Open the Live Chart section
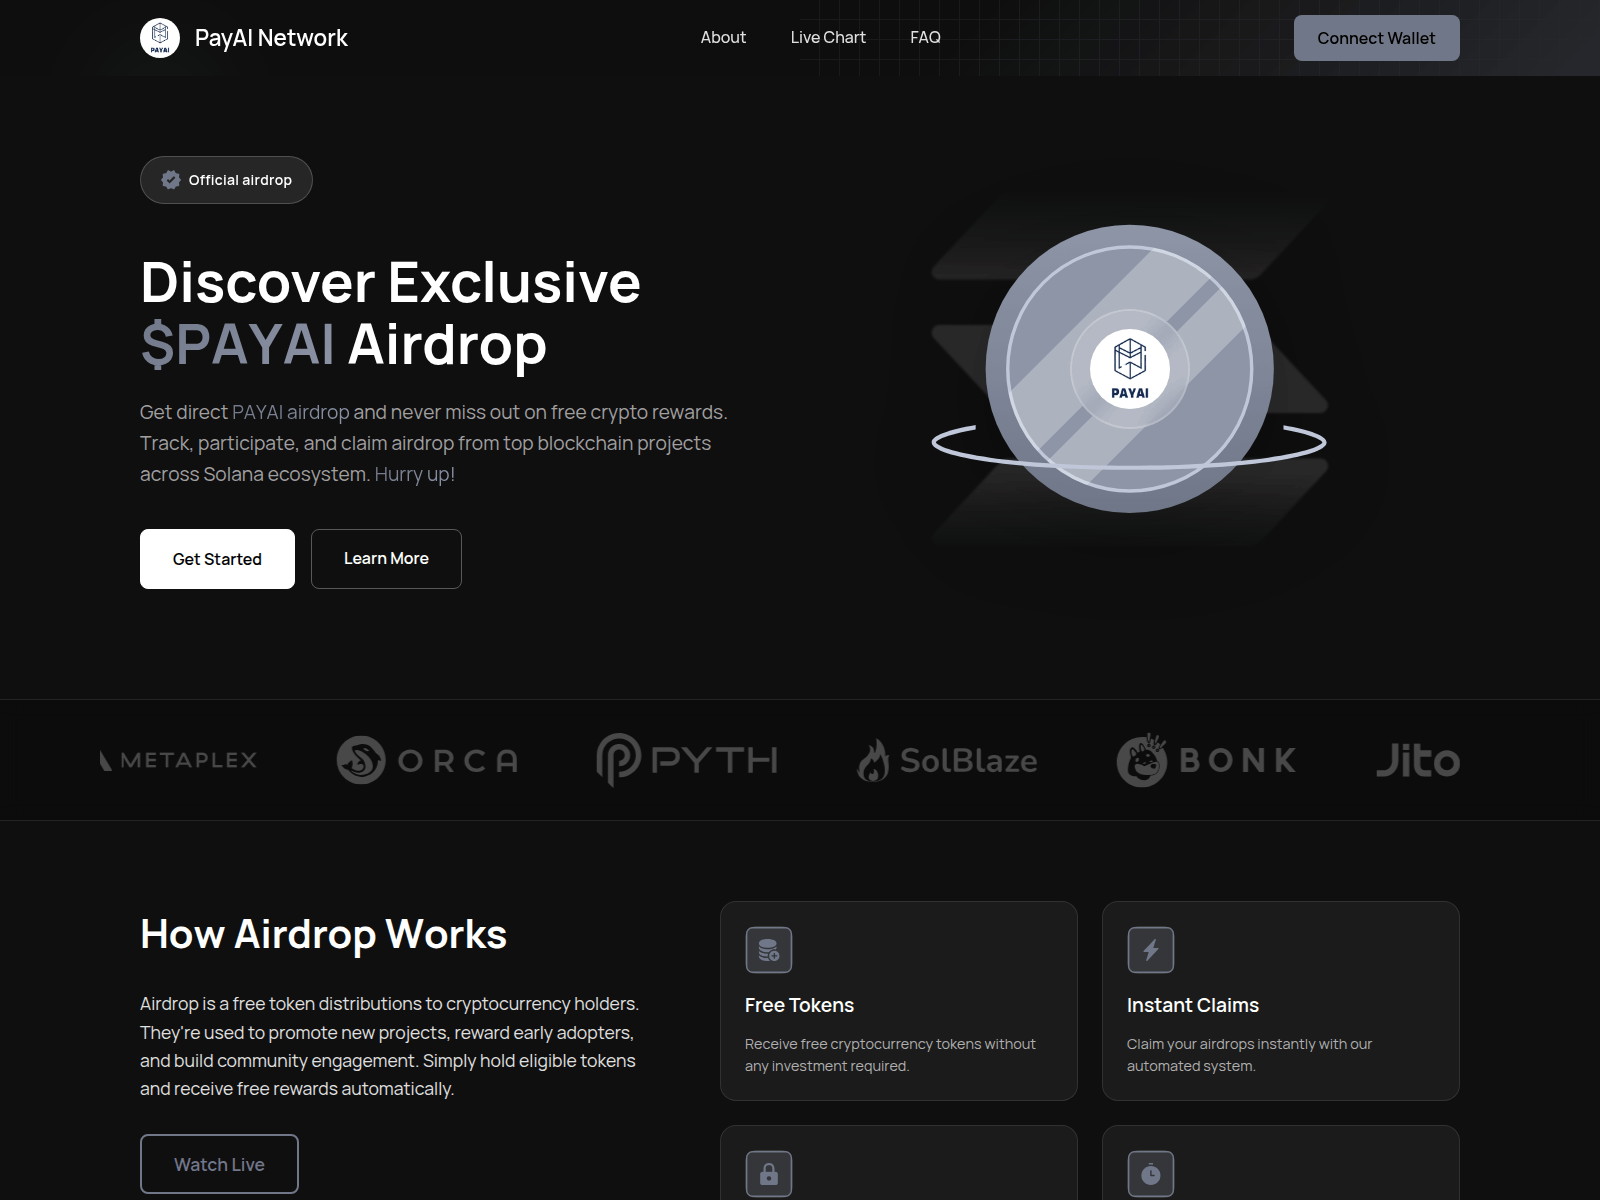This screenshot has width=1600, height=1200. (x=827, y=37)
